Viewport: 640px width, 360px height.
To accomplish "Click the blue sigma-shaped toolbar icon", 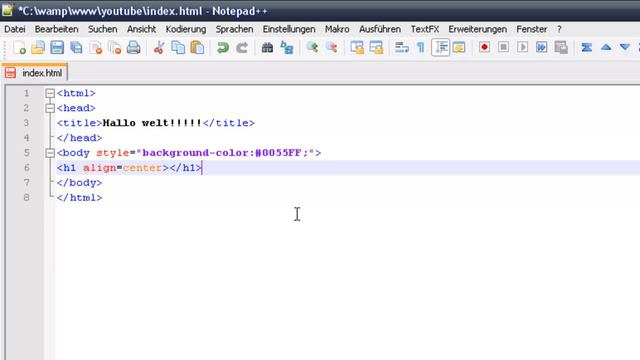I will (x=587, y=48).
